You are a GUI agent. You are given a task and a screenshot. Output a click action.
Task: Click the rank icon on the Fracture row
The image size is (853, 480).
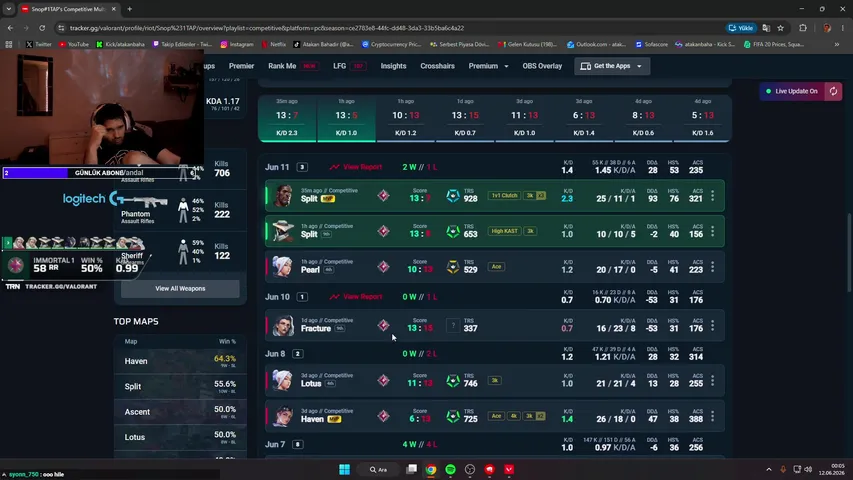[384, 325]
